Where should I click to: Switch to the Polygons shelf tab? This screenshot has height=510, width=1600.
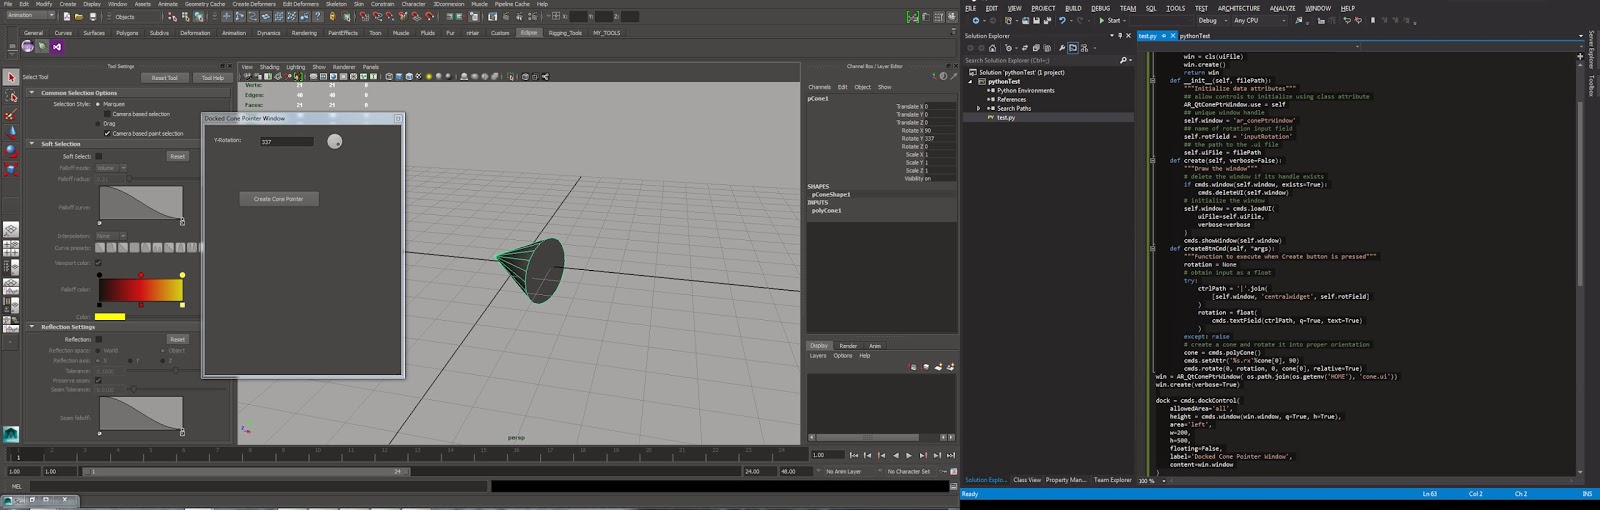tap(127, 33)
